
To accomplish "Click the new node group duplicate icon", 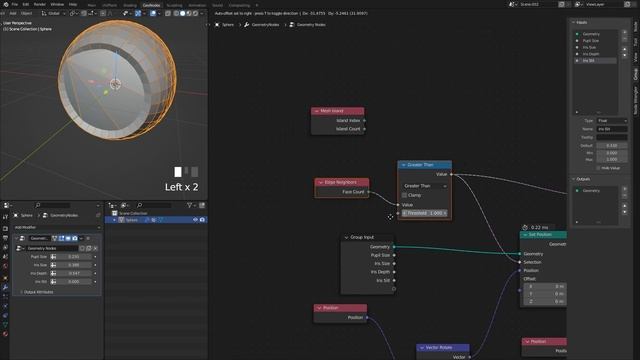I will (89, 248).
